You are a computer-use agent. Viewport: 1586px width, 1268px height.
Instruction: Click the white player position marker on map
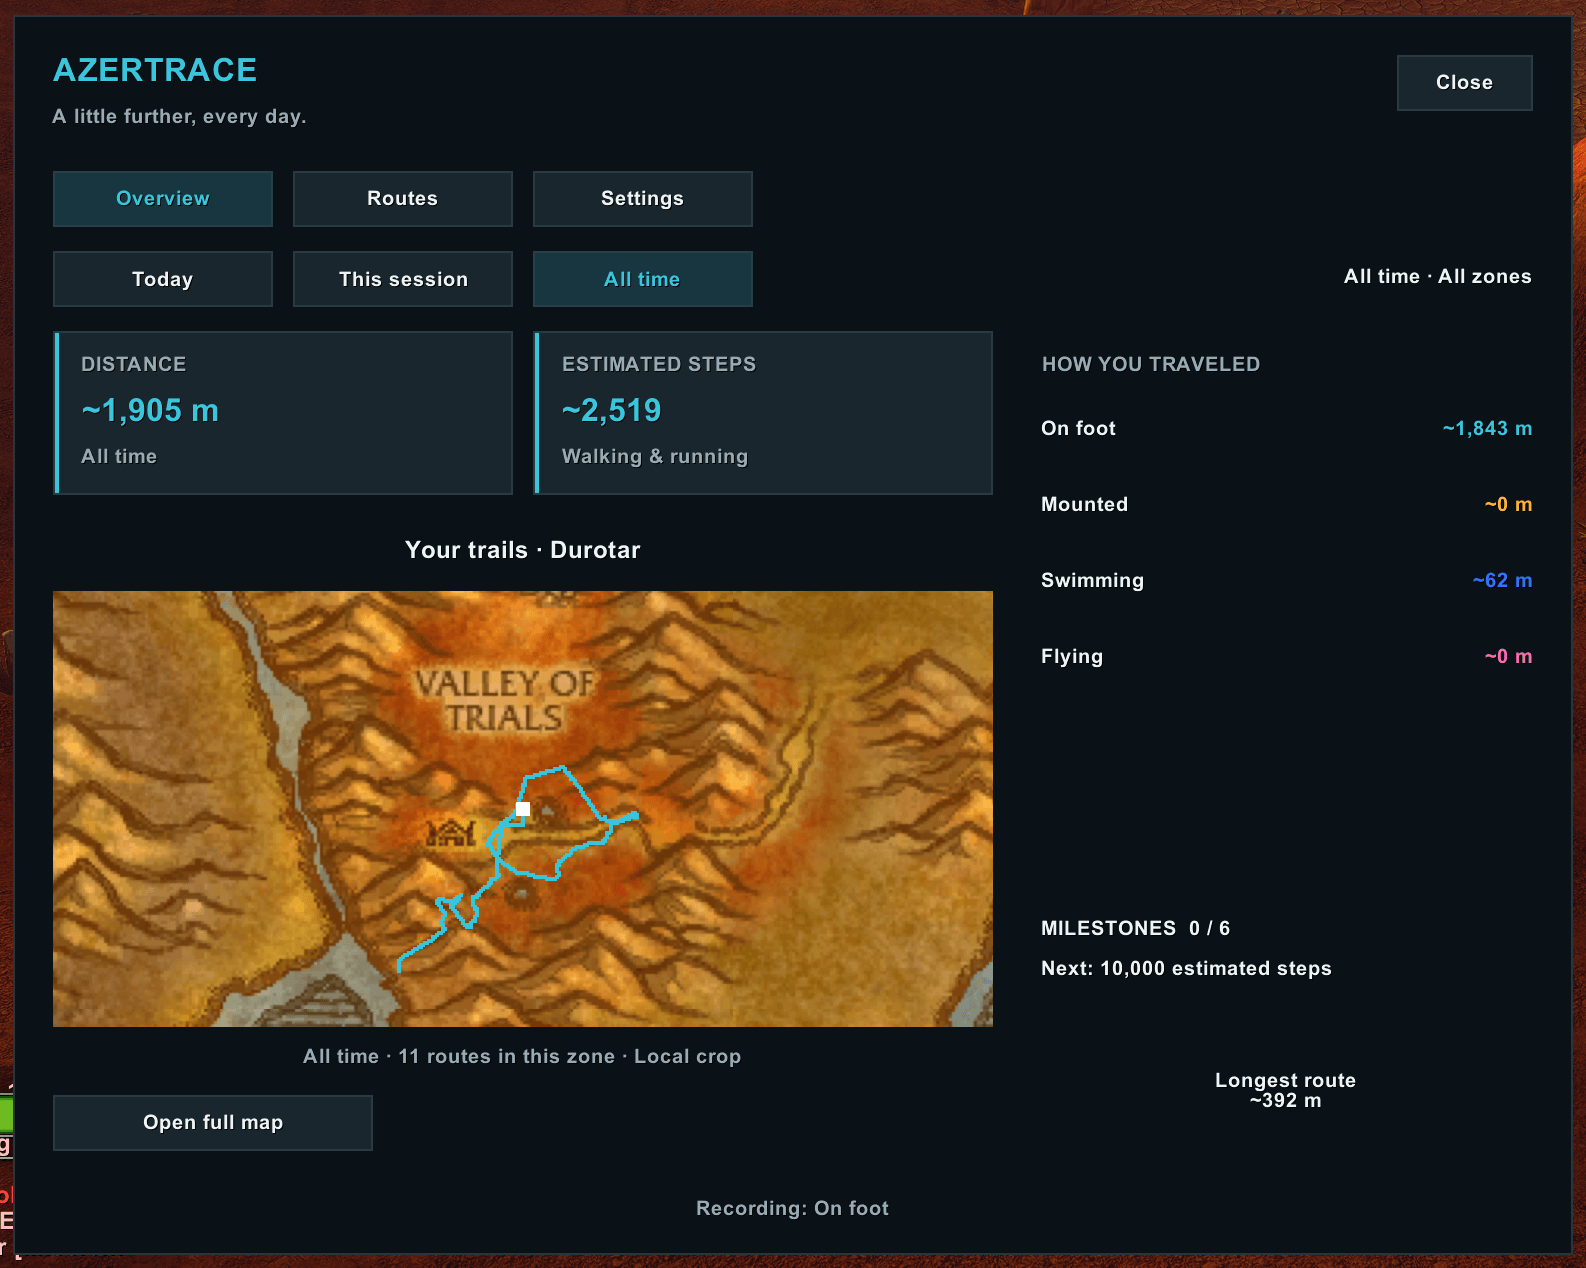click(523, 808)
